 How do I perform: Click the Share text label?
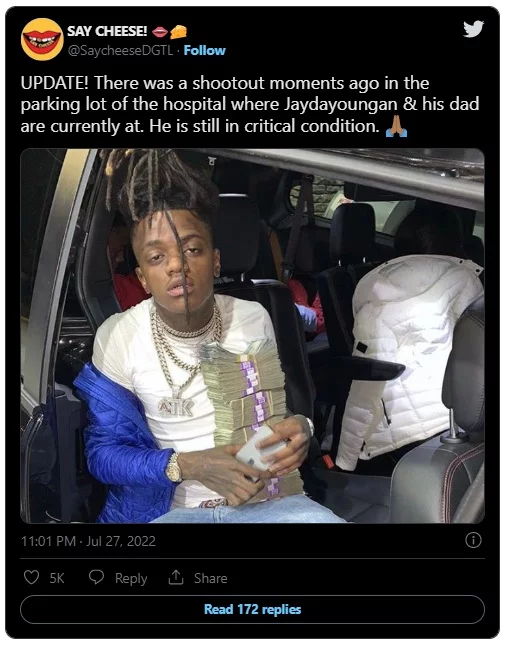tap(210, 578)
